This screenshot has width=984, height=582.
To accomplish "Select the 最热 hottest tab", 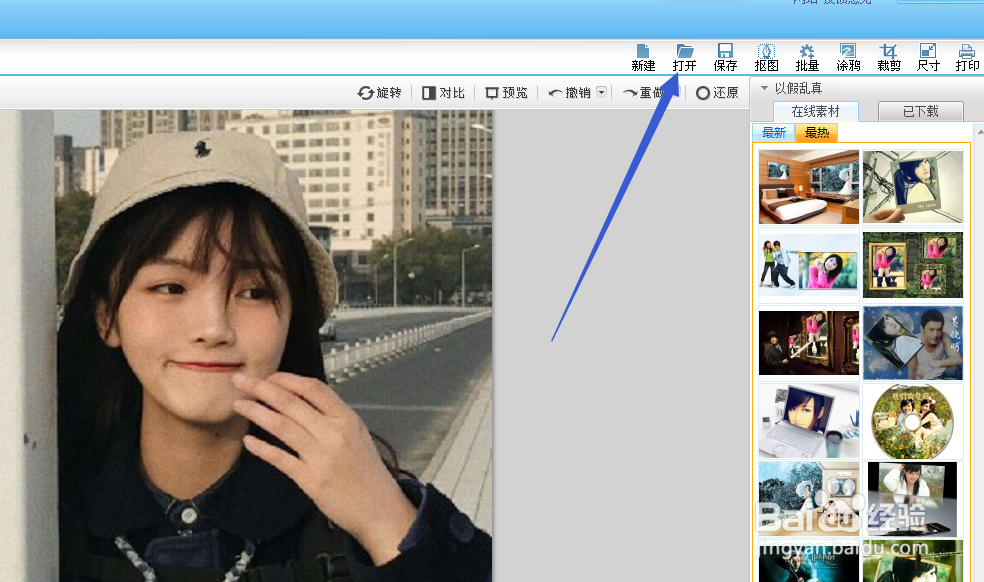I will 816,132.
